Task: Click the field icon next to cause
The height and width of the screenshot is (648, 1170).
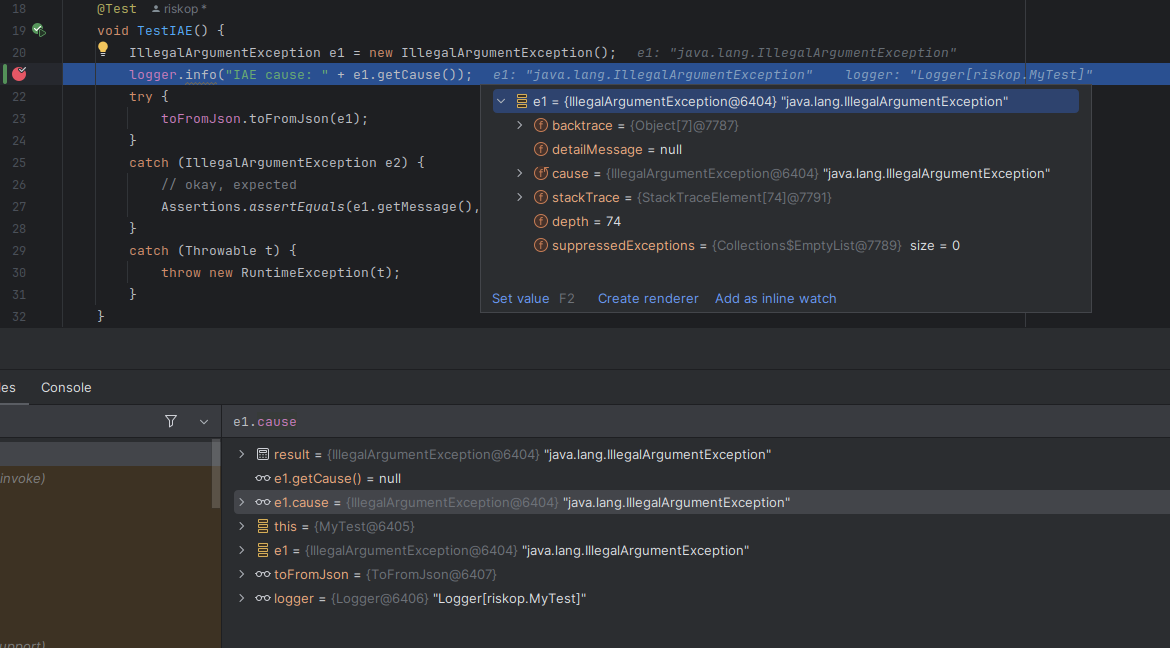Action: tap(541, 173)
